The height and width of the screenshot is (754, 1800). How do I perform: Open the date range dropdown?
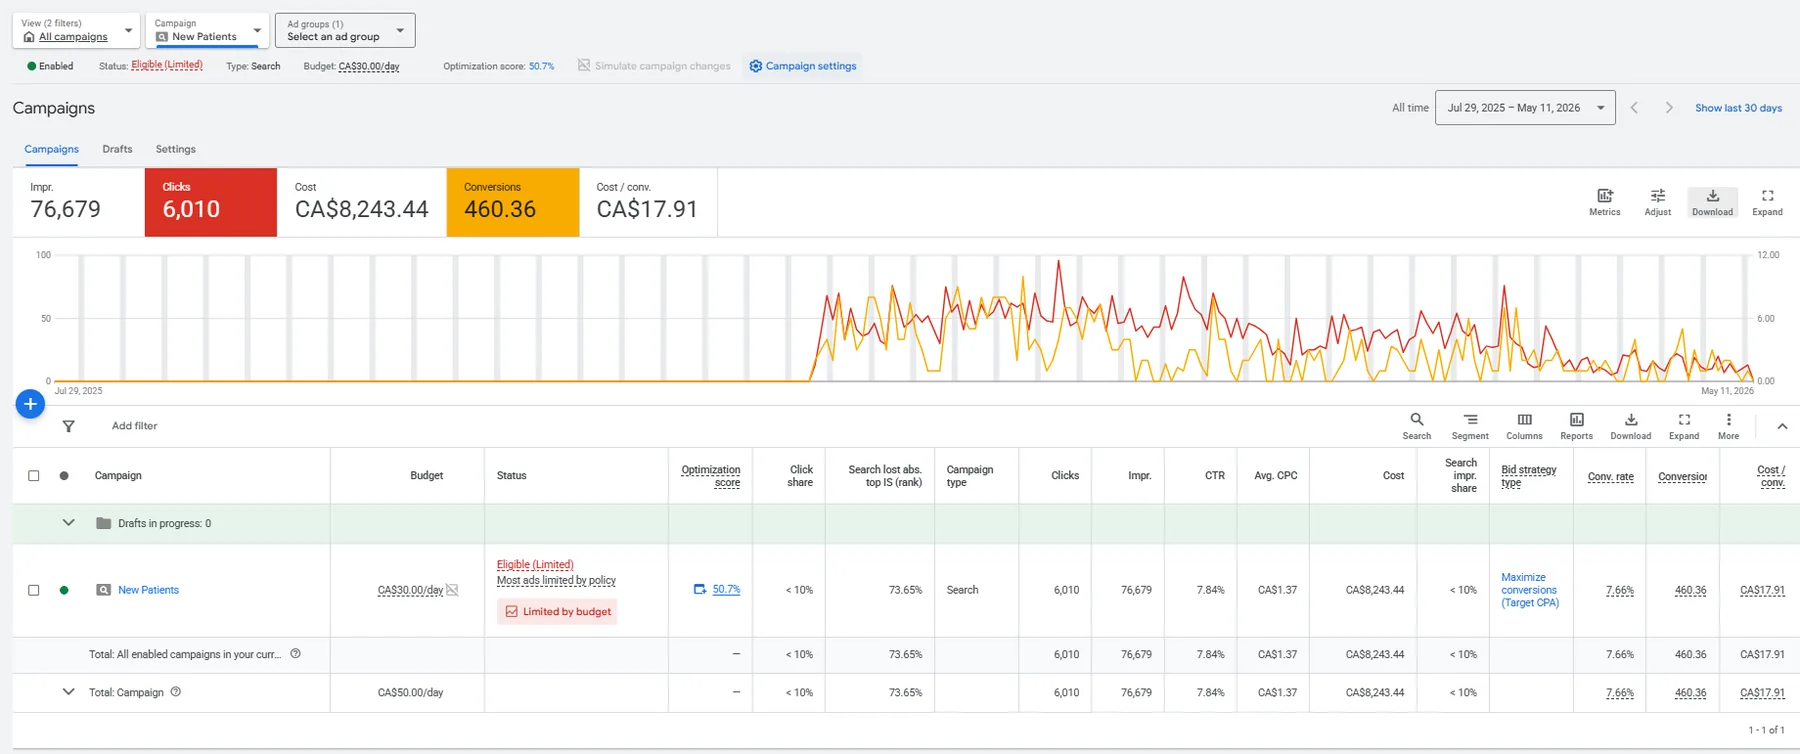coord(1525,108)
